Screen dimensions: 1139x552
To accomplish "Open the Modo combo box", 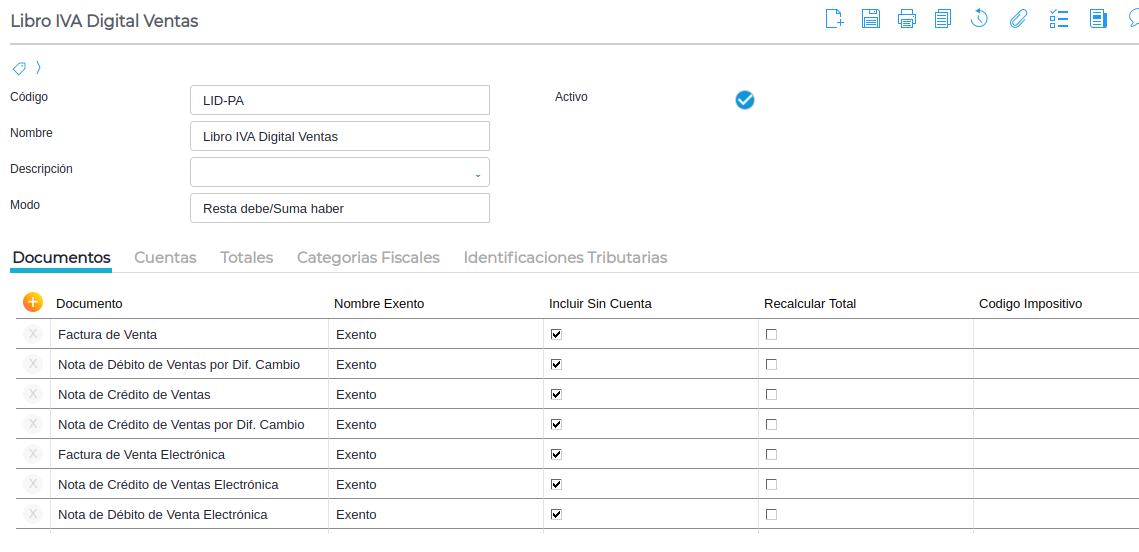I will (x=339, y=208).
